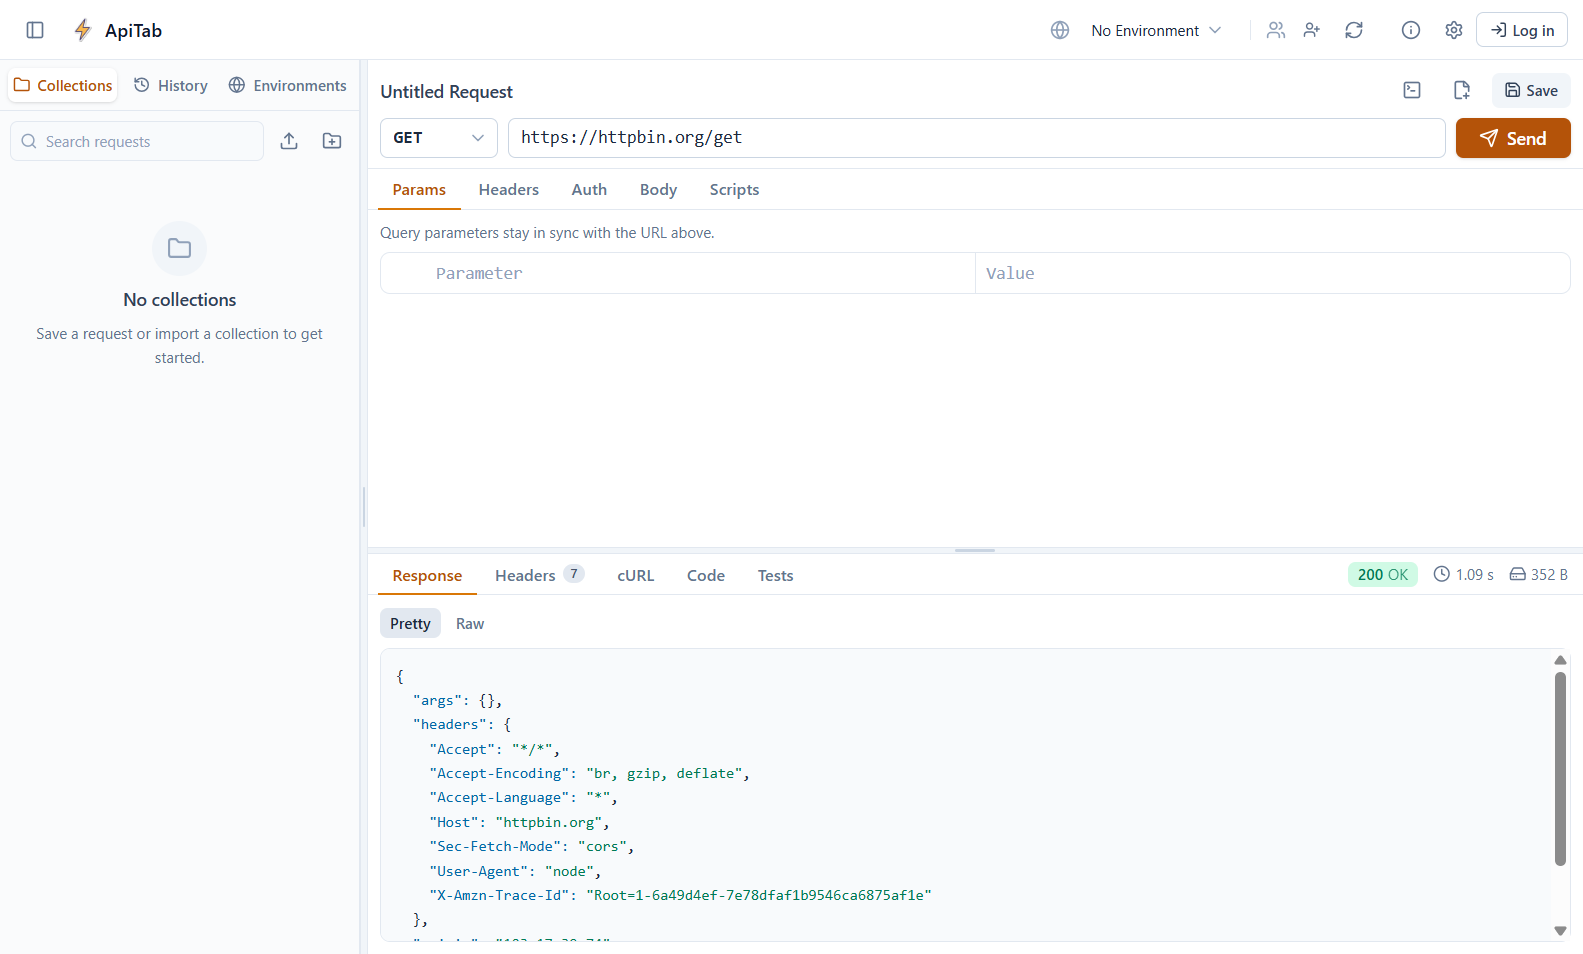Select the Response tab
The width and height of the screenshot is (1583, 954).
coord(427,575)
